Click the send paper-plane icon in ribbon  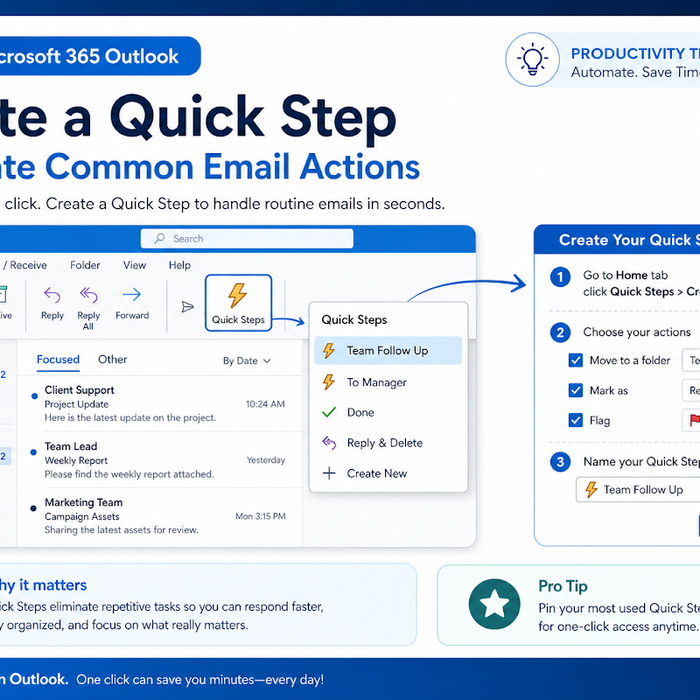pos(188,307)
